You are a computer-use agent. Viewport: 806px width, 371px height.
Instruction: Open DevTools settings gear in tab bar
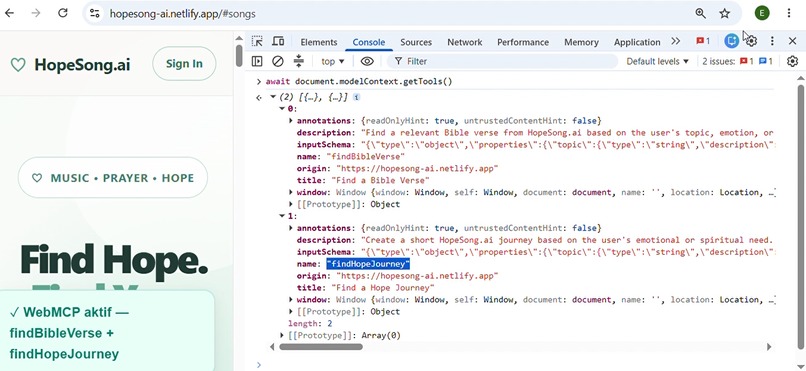pos(751,41)
